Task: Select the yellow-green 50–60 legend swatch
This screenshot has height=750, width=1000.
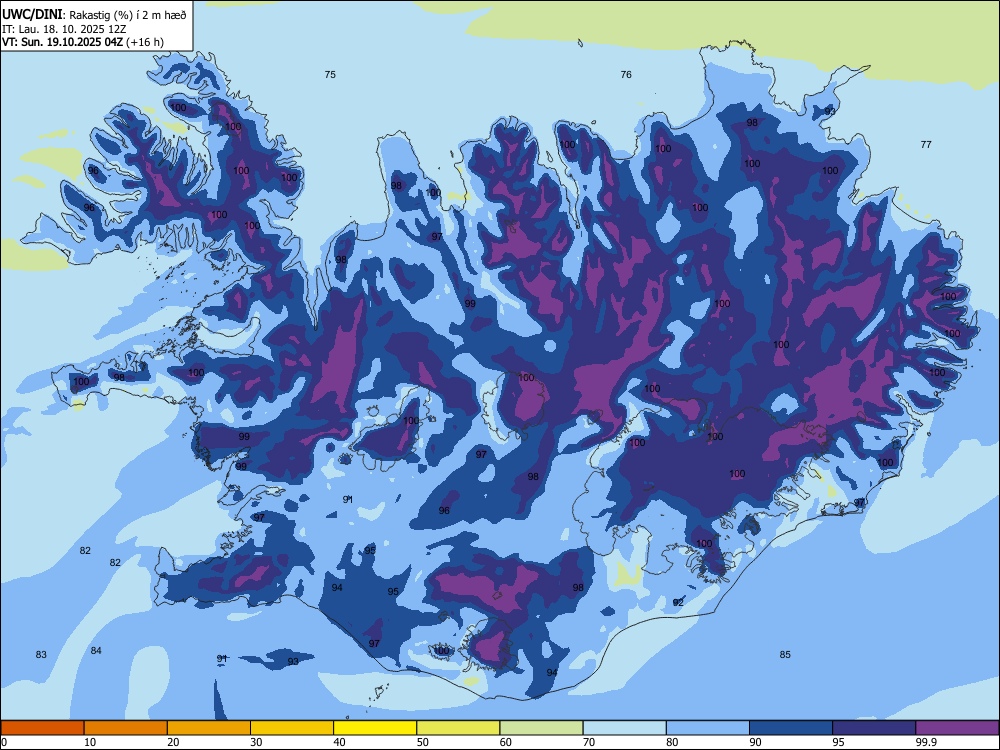Action: (x=458, y=728)
